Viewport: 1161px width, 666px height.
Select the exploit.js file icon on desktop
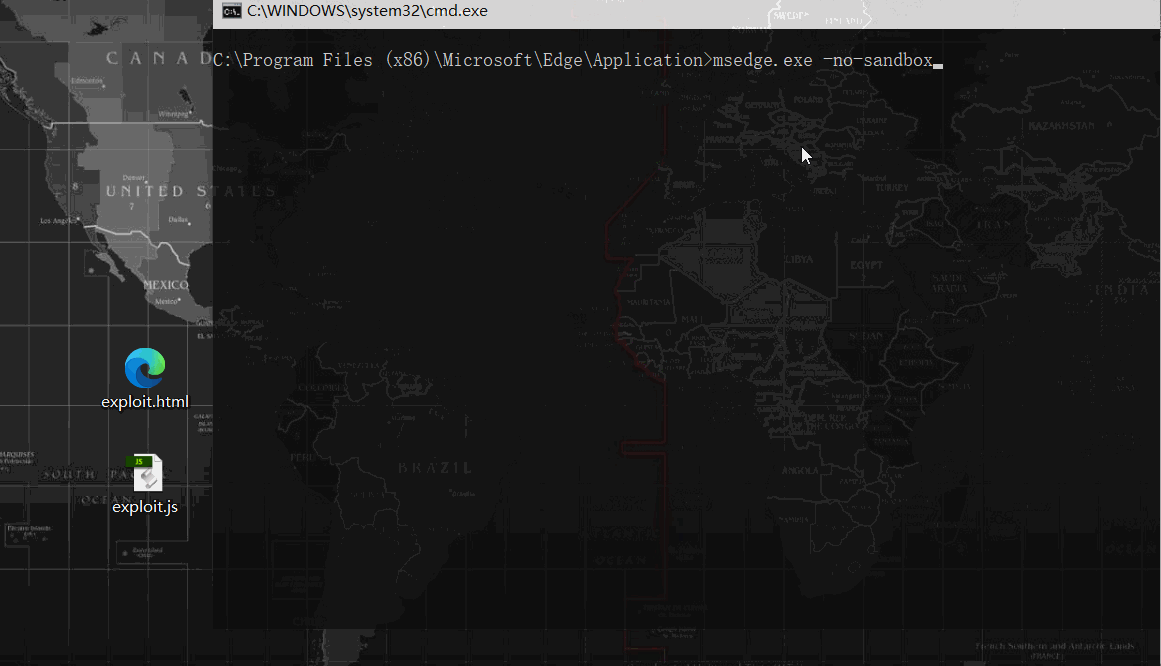147,473
